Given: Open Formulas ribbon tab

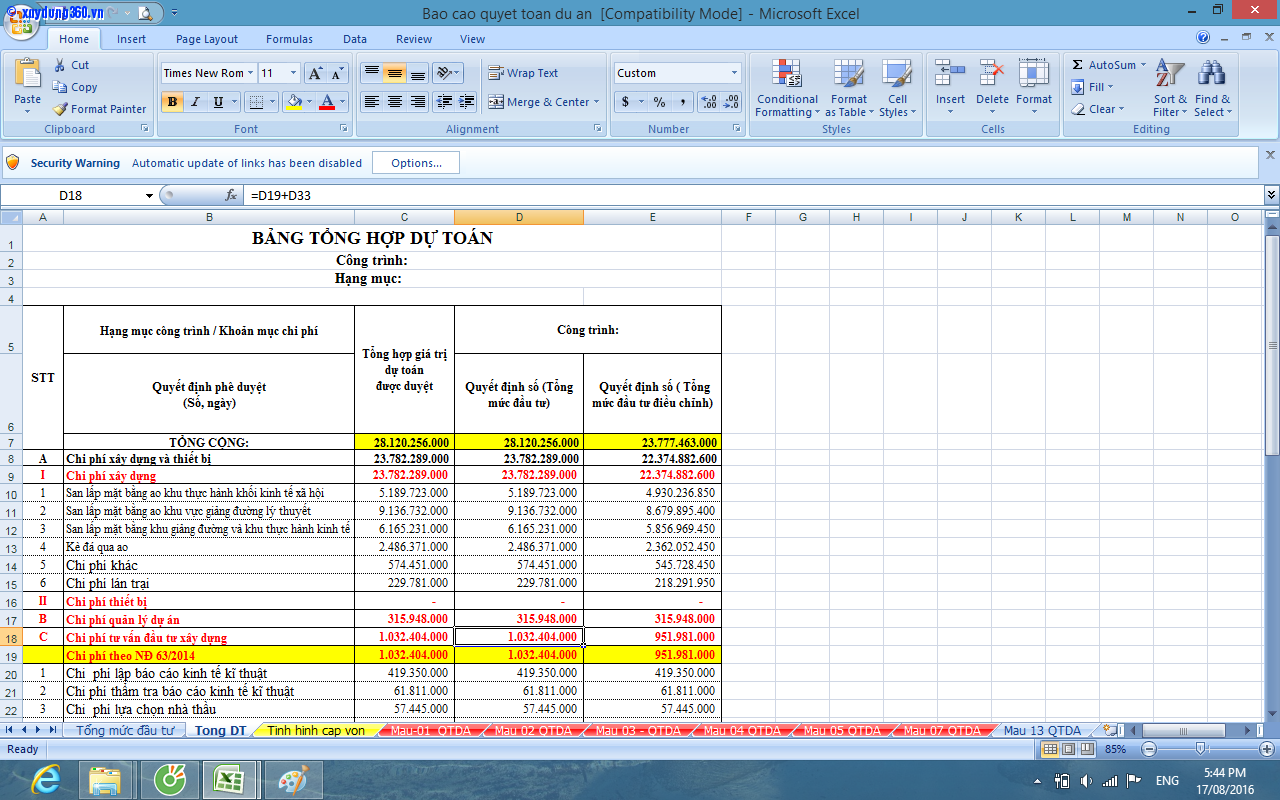Looking at the screenshot, I should [289, 39].
